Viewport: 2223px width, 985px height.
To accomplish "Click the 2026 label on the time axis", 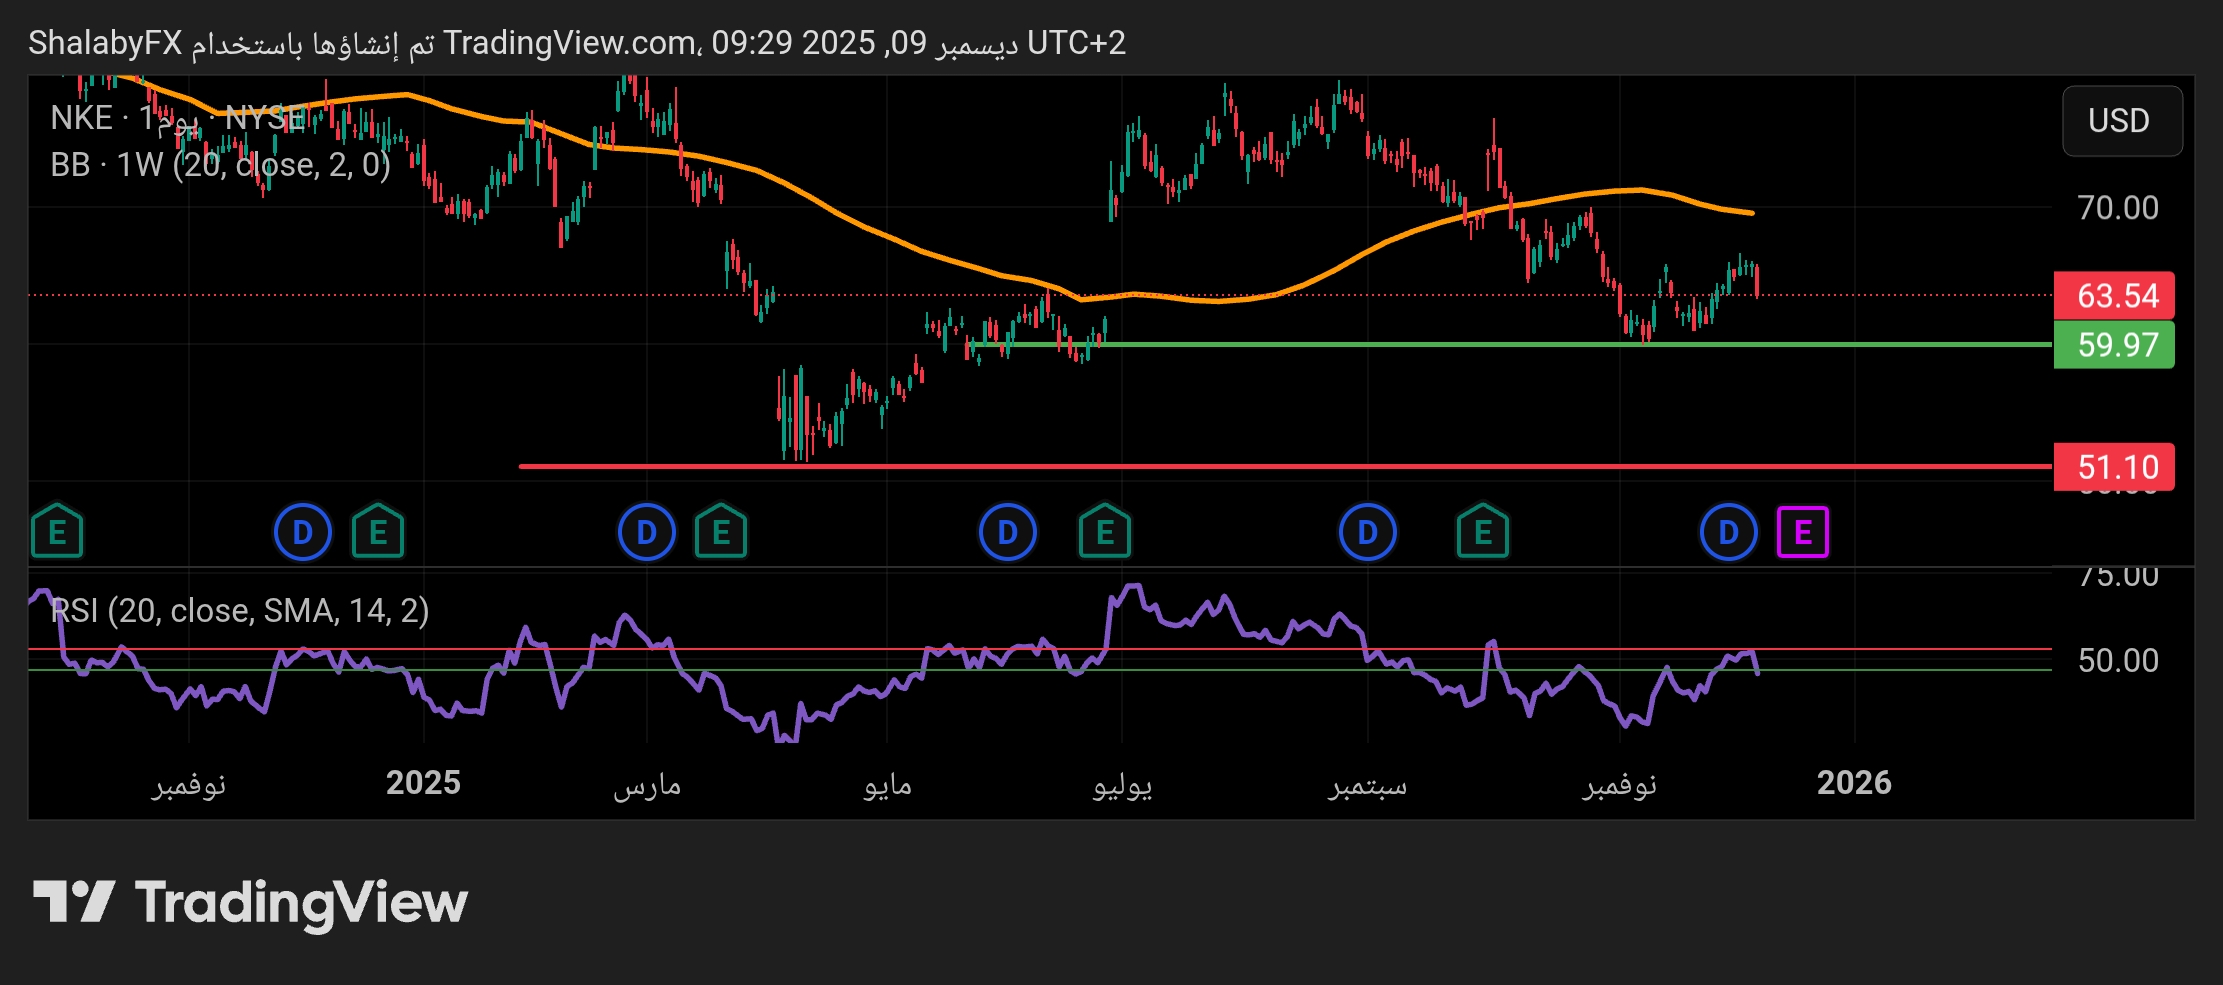I will [x=1853, y=783].
